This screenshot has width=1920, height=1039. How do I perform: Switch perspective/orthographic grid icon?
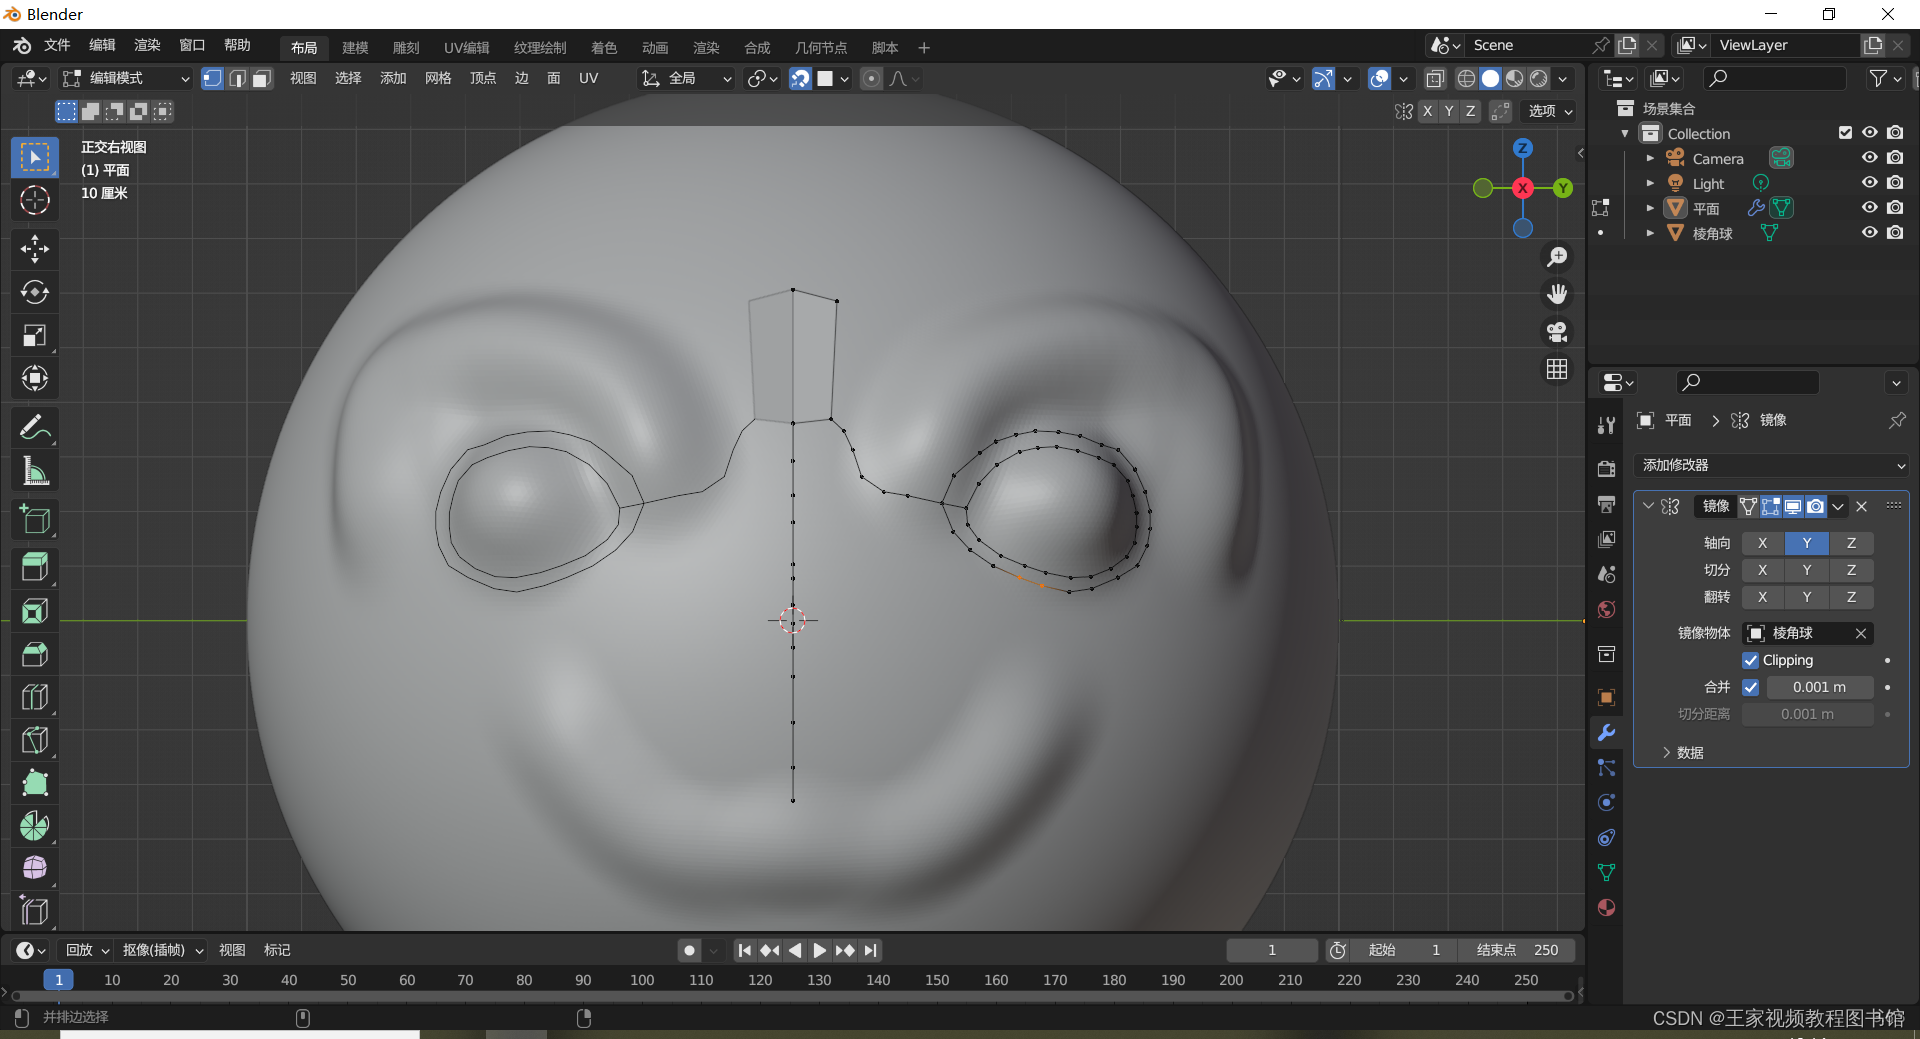point(1557,369)
